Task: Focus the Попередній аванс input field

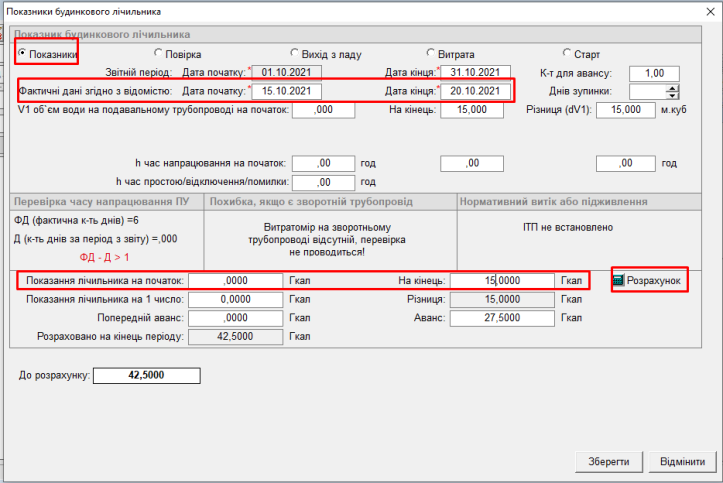Action: [x=236, y=317]
